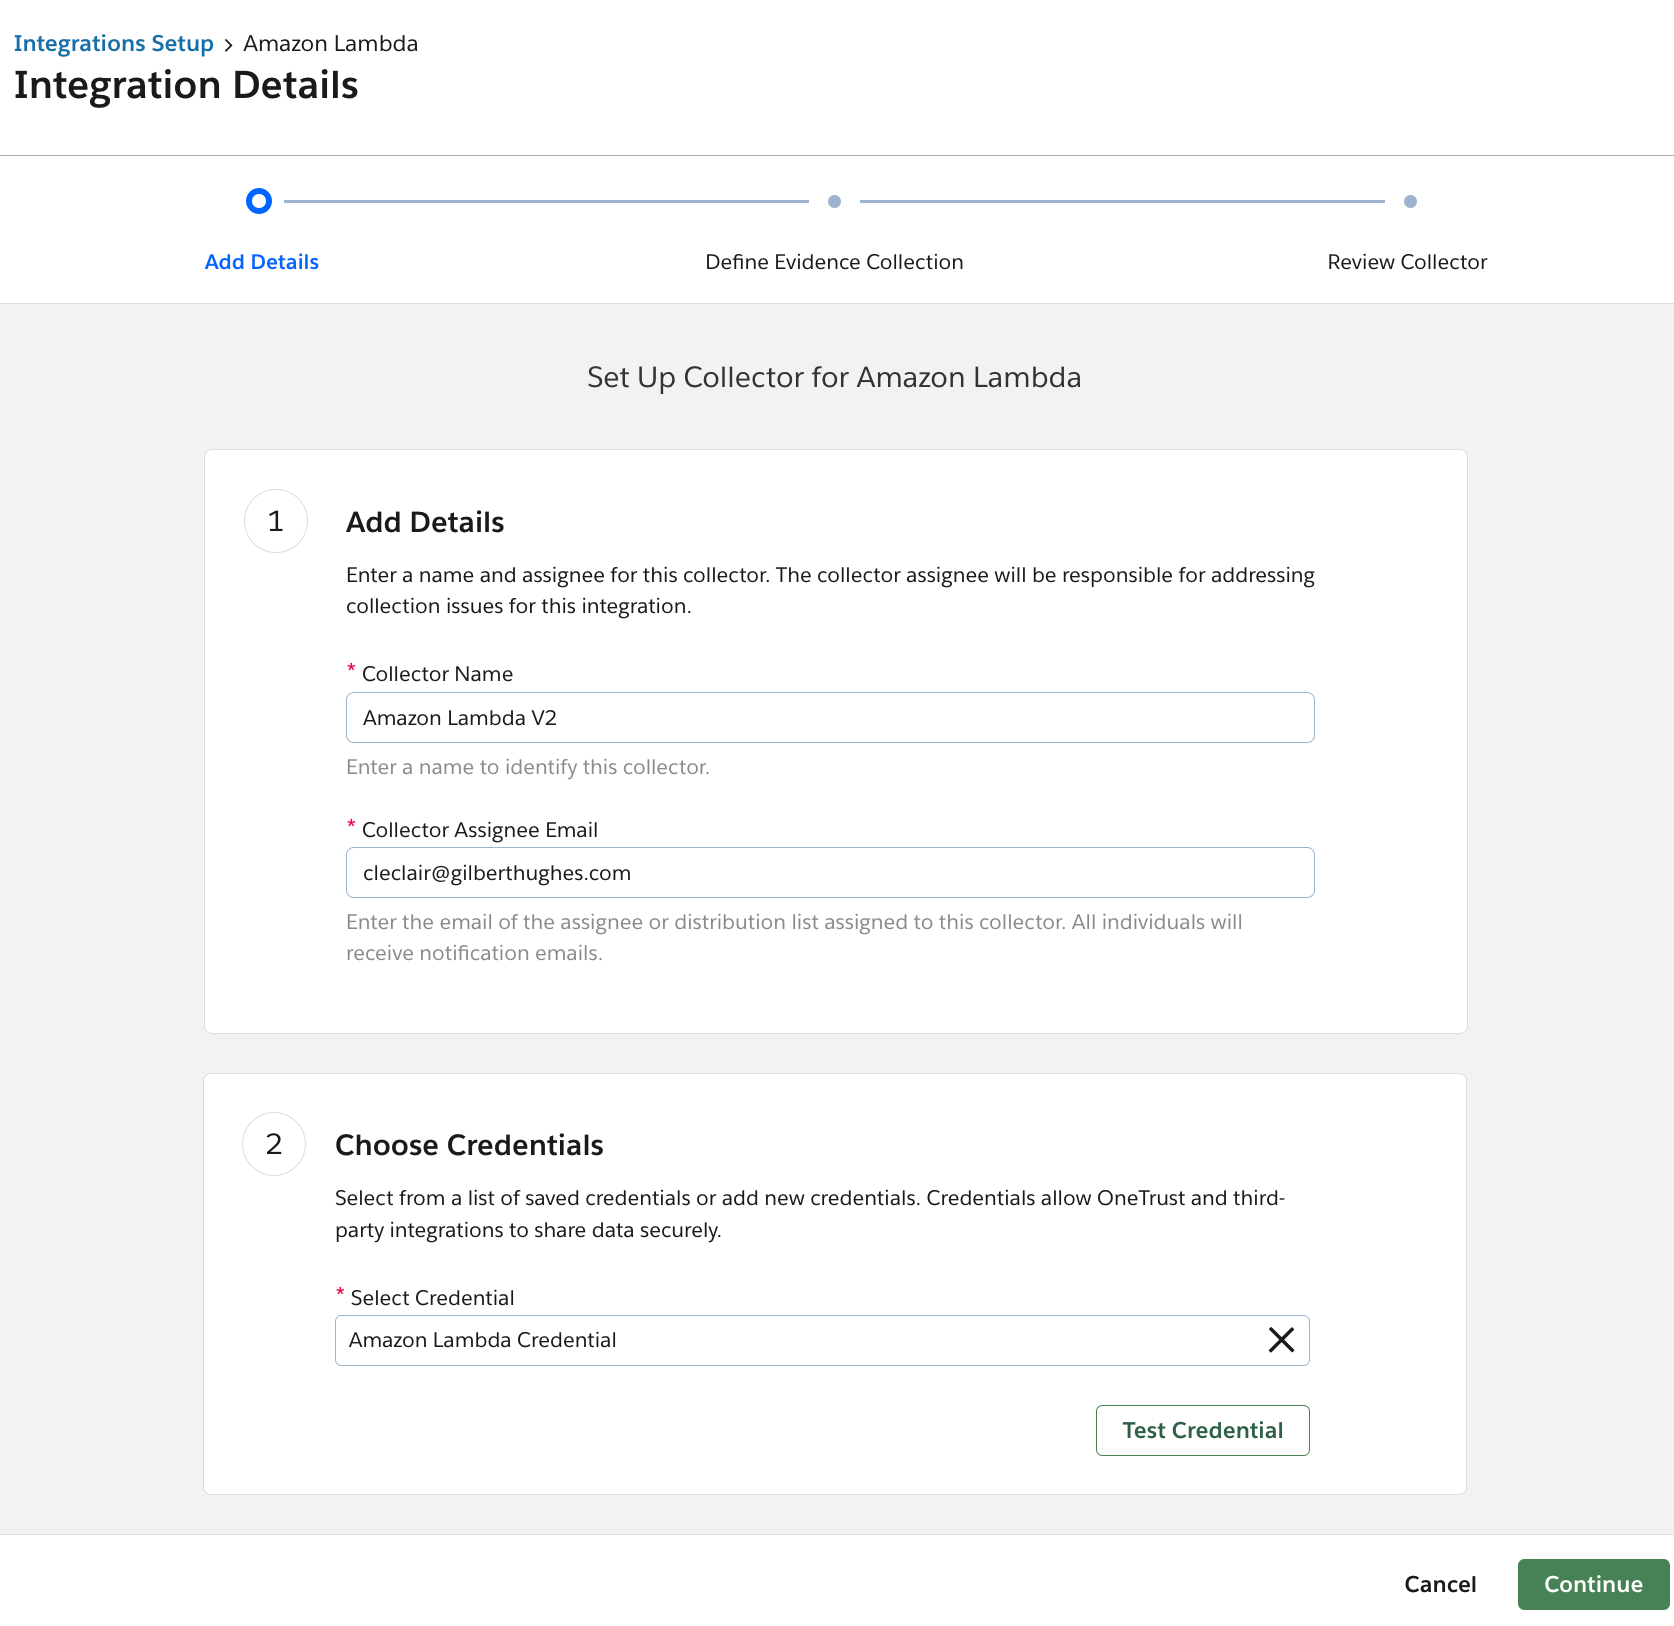Click the active Add Details step circle
Image resolution: width=1674 pixels, height=1626 pixels.
pyautogui.click(x=259, y=201)
